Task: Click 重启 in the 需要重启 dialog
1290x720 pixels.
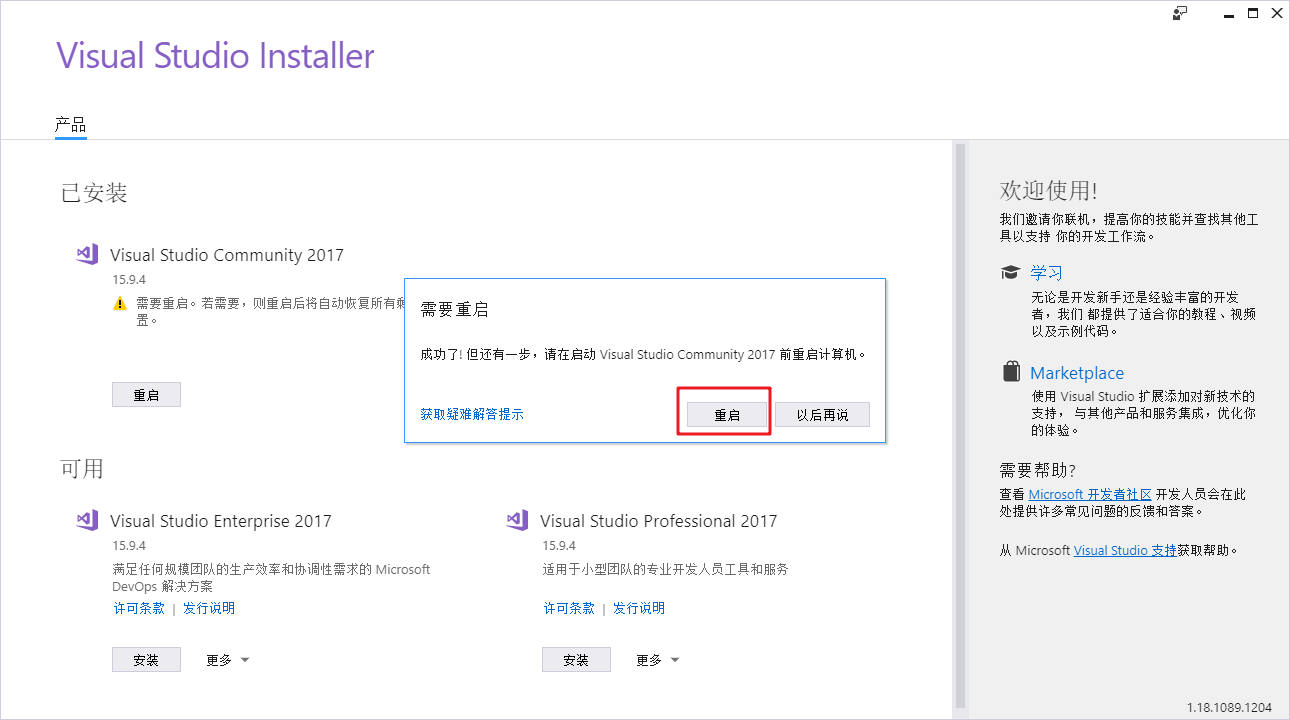Action: click(727, 415)
